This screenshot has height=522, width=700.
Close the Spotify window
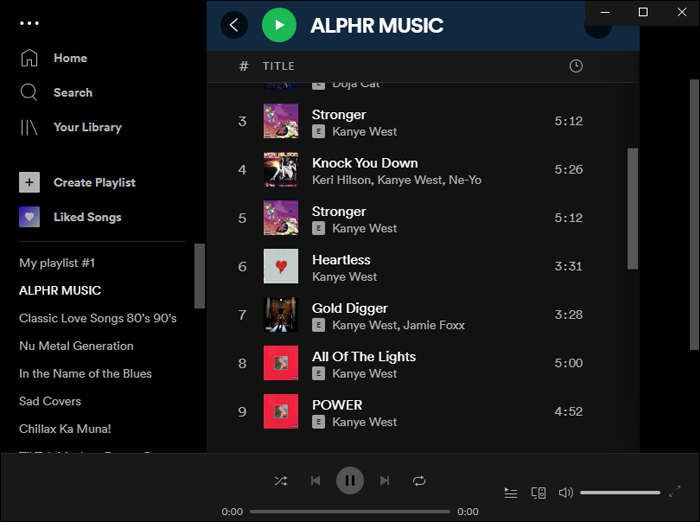681,12
